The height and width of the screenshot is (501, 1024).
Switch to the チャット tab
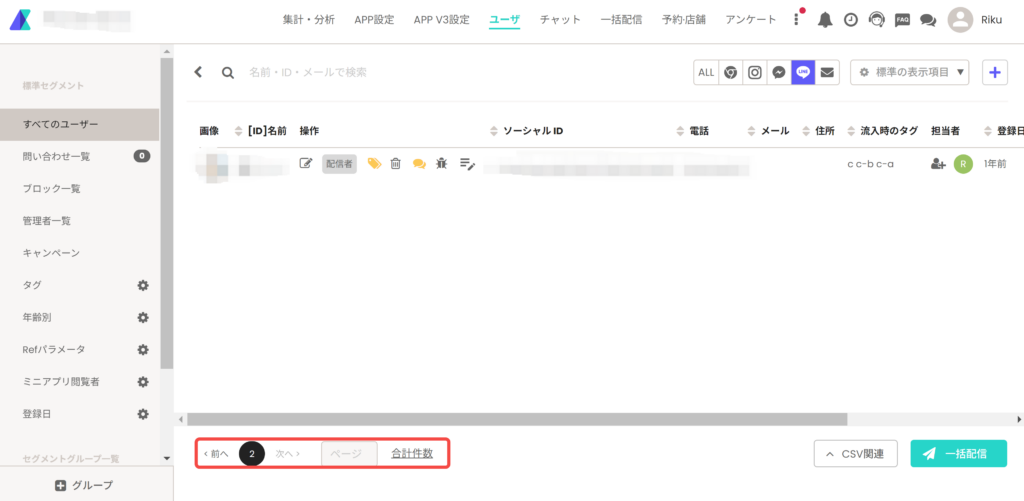(x=560, y=20)
